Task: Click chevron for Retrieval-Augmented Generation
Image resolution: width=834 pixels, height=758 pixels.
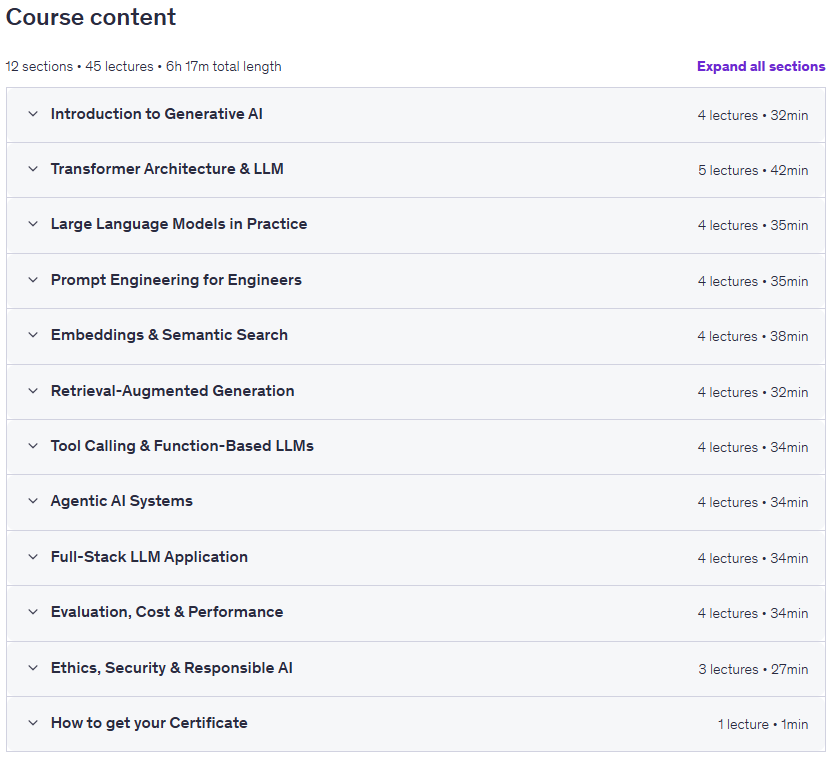Action: 33,391
